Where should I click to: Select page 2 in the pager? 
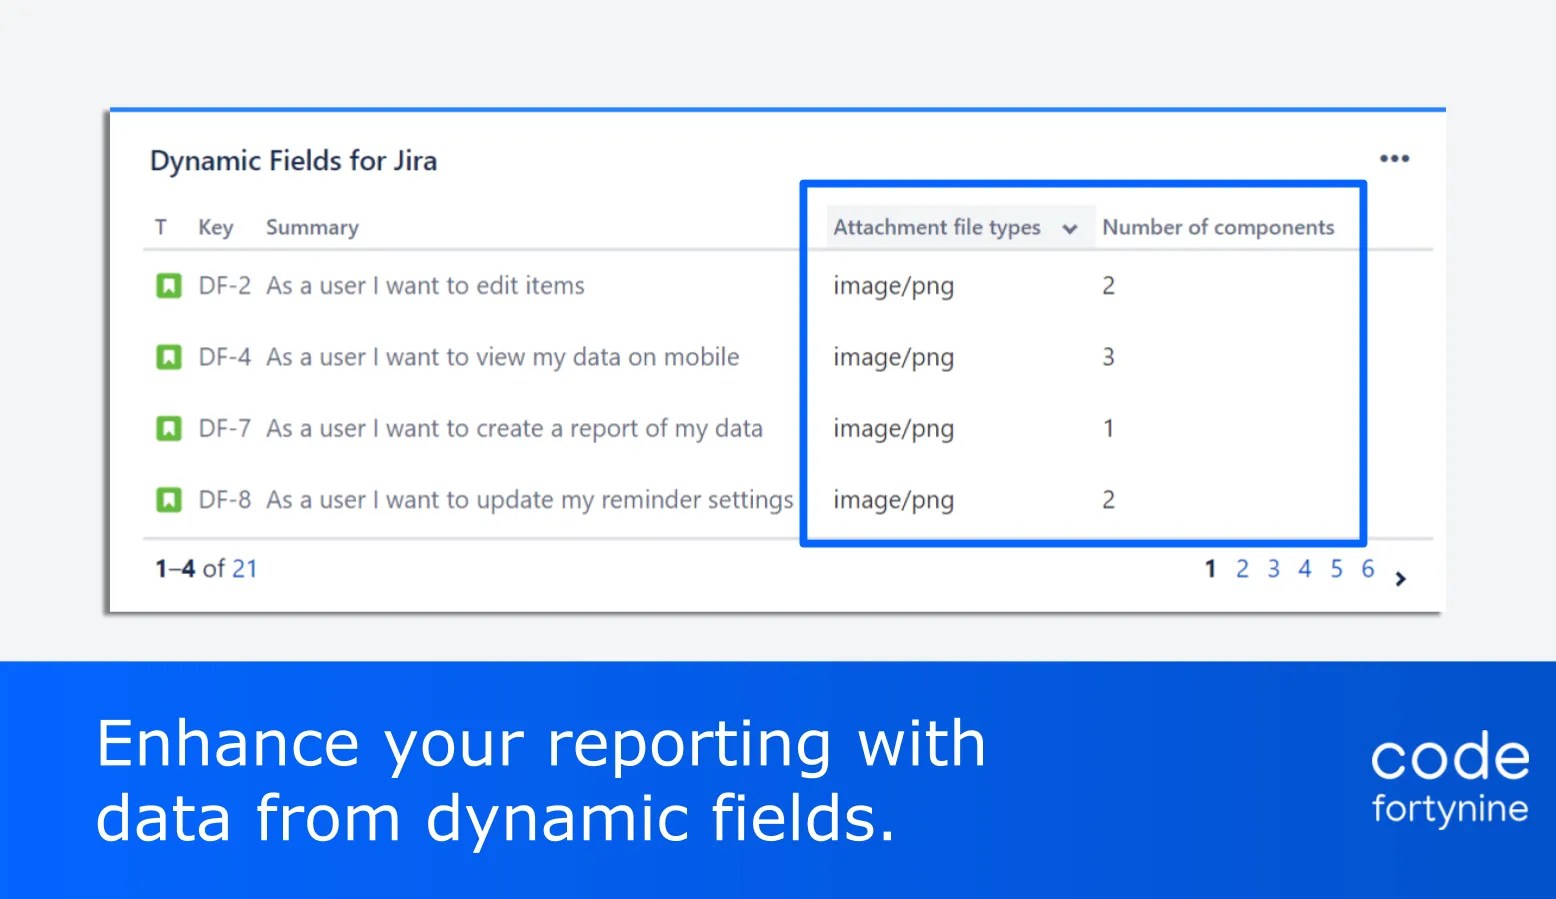[1242, 568]
